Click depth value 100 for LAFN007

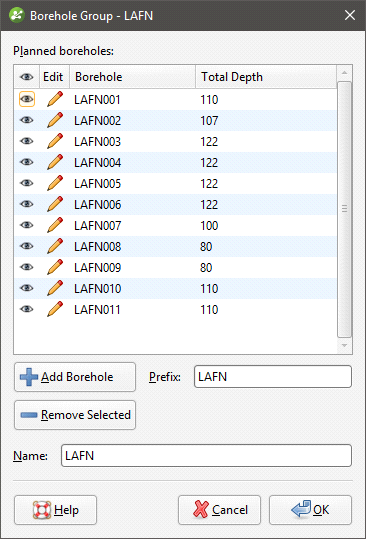click(209, 226)
